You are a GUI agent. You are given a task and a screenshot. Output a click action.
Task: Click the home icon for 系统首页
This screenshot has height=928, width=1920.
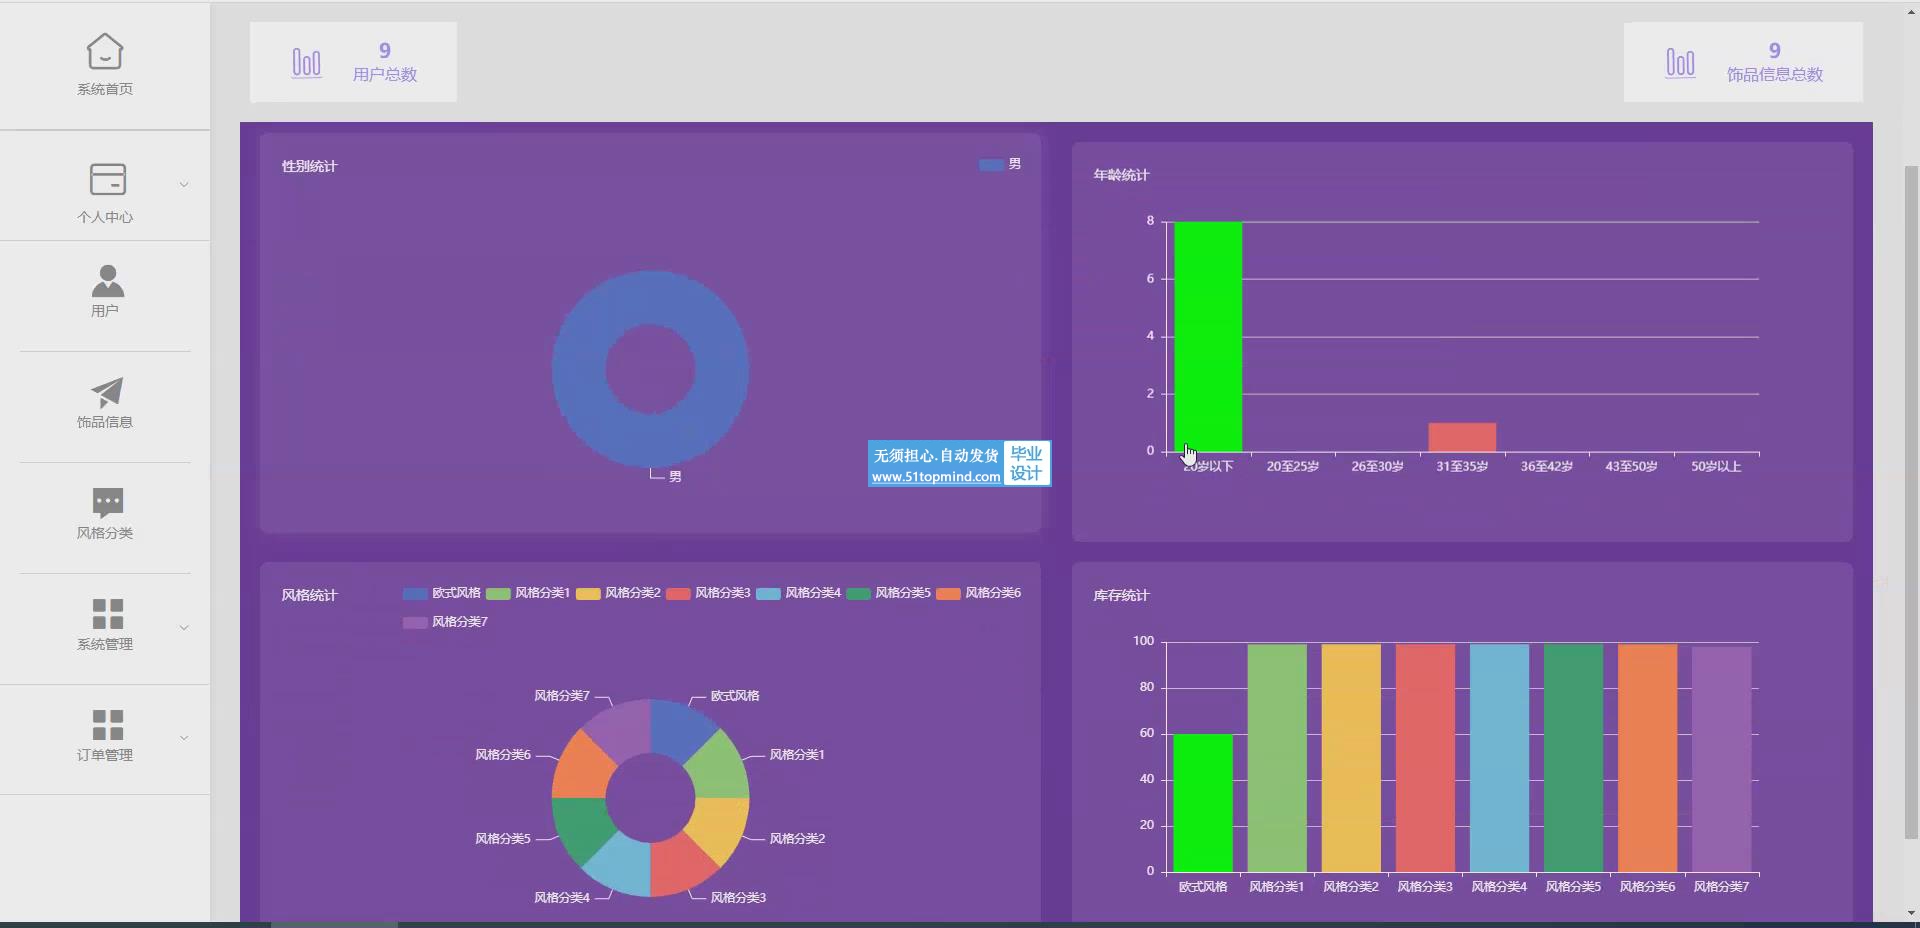(105, 52)
